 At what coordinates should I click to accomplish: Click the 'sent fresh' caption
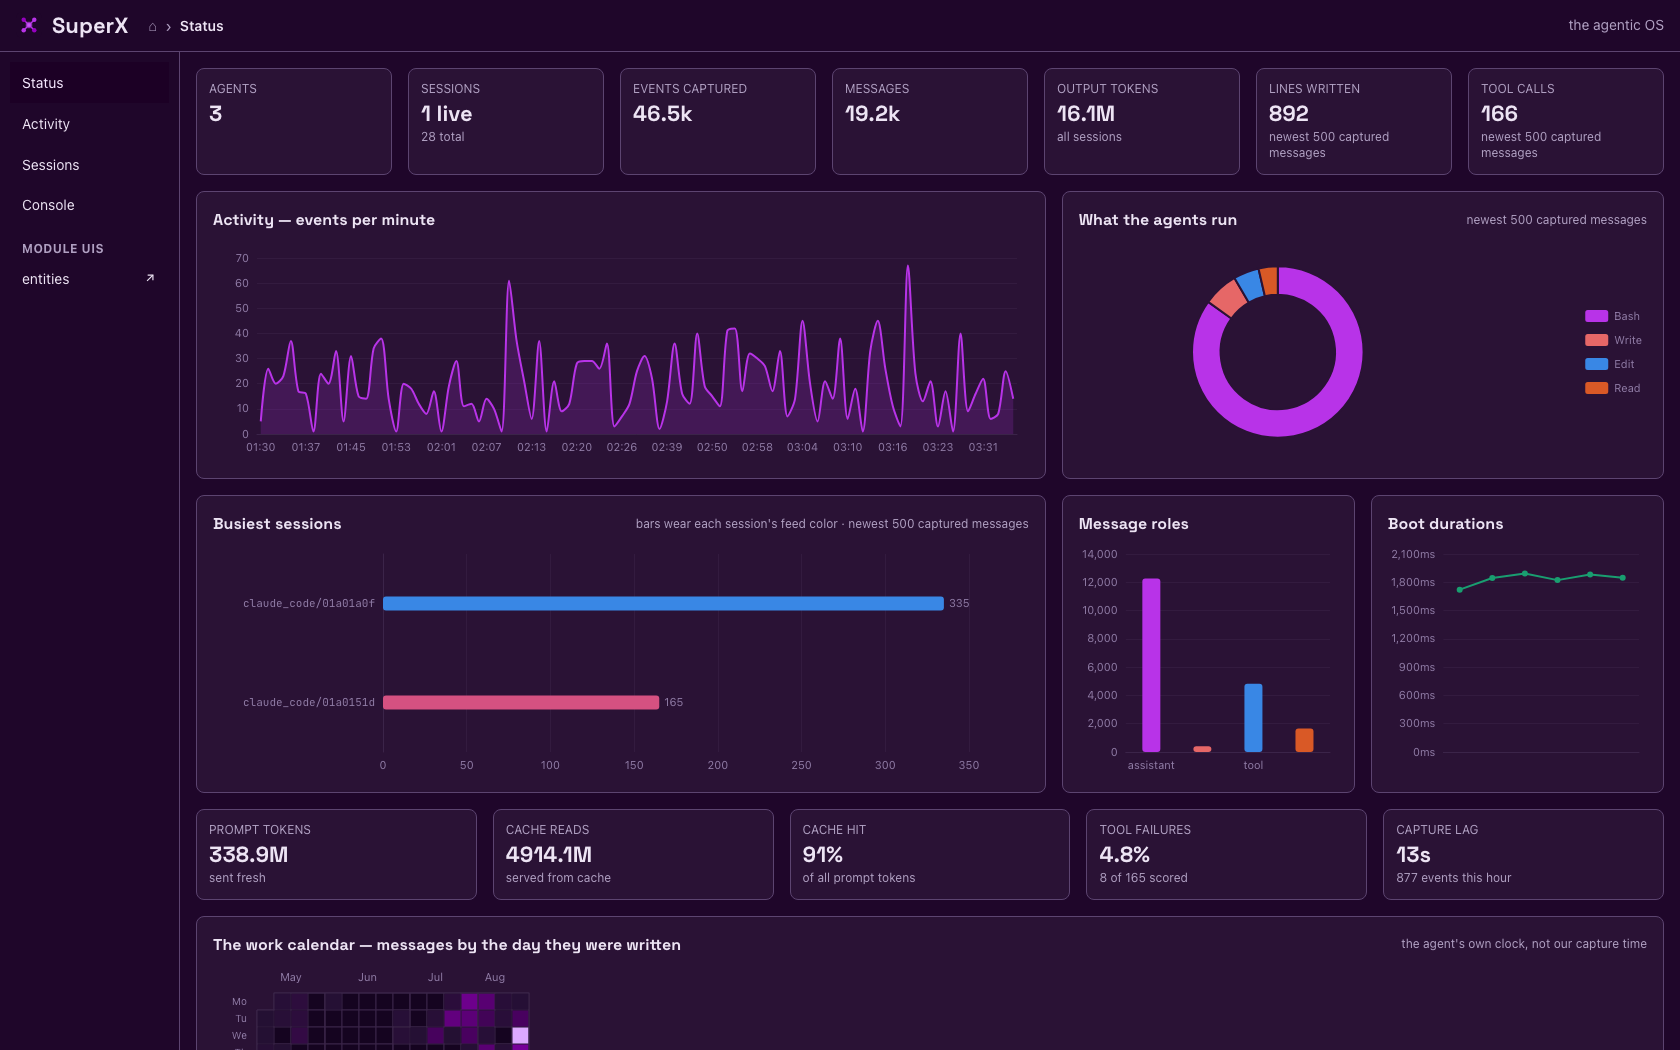pyautogui.click(x=237, y=878)
